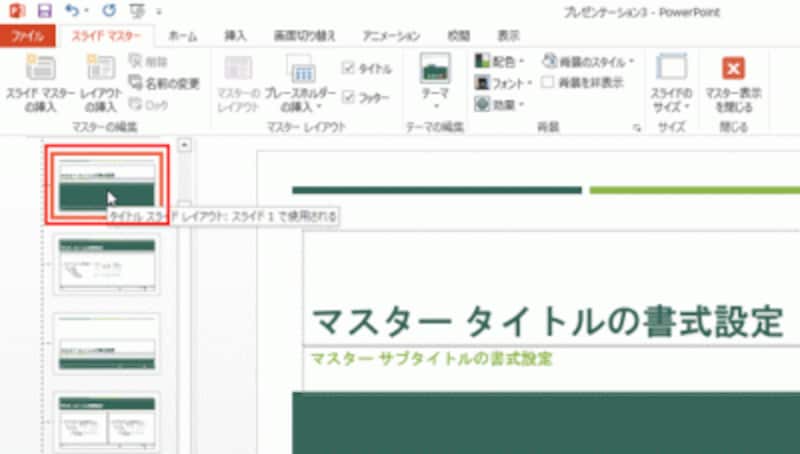Switch to the ホーム tab
The height and width of the screenshot is (454, 800).
coord(183,36)
